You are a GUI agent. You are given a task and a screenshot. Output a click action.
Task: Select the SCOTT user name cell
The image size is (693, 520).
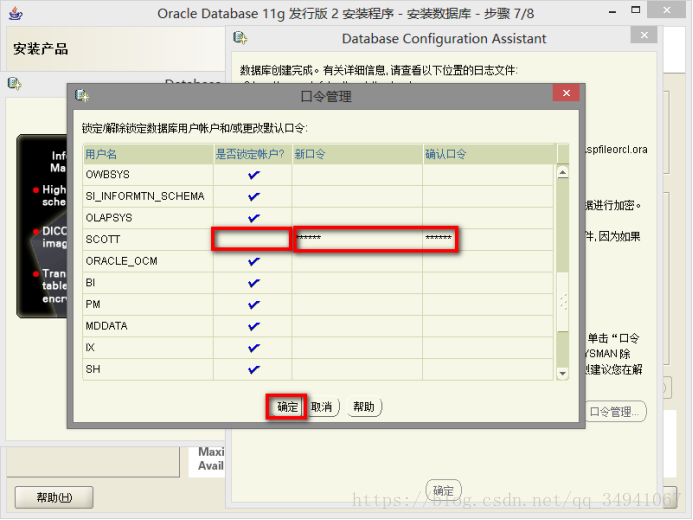[148, 239]
